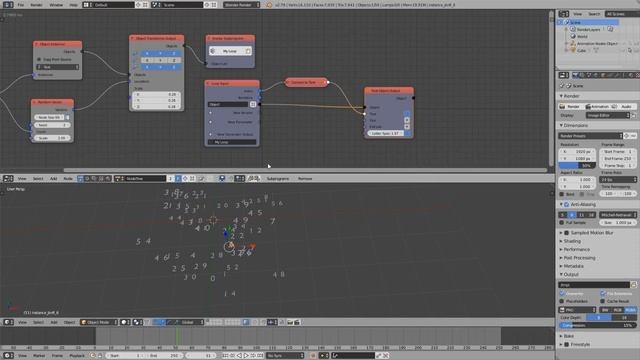
Task: Open the node editor View menu
Action: [22, 179]
